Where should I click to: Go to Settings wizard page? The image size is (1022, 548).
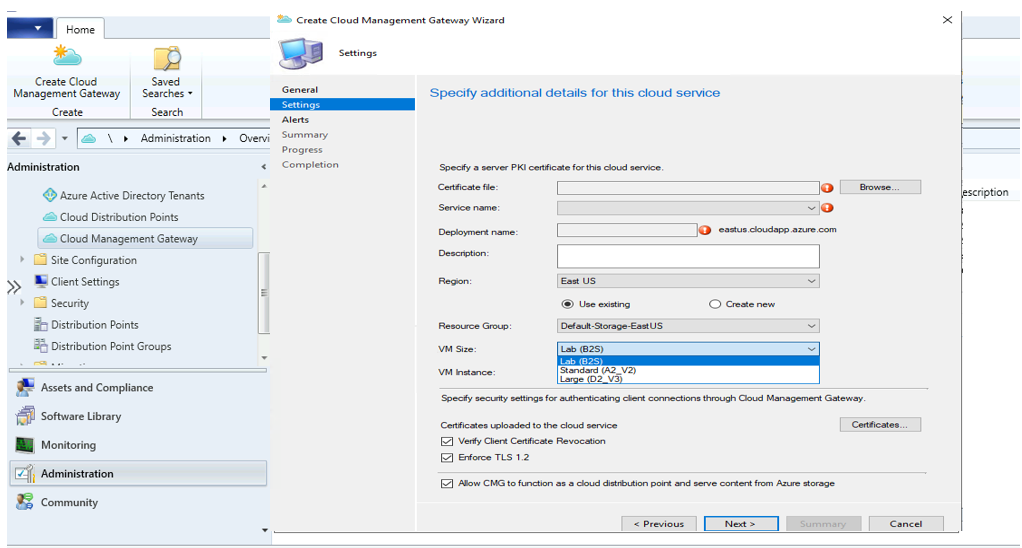tap(342, 104)
